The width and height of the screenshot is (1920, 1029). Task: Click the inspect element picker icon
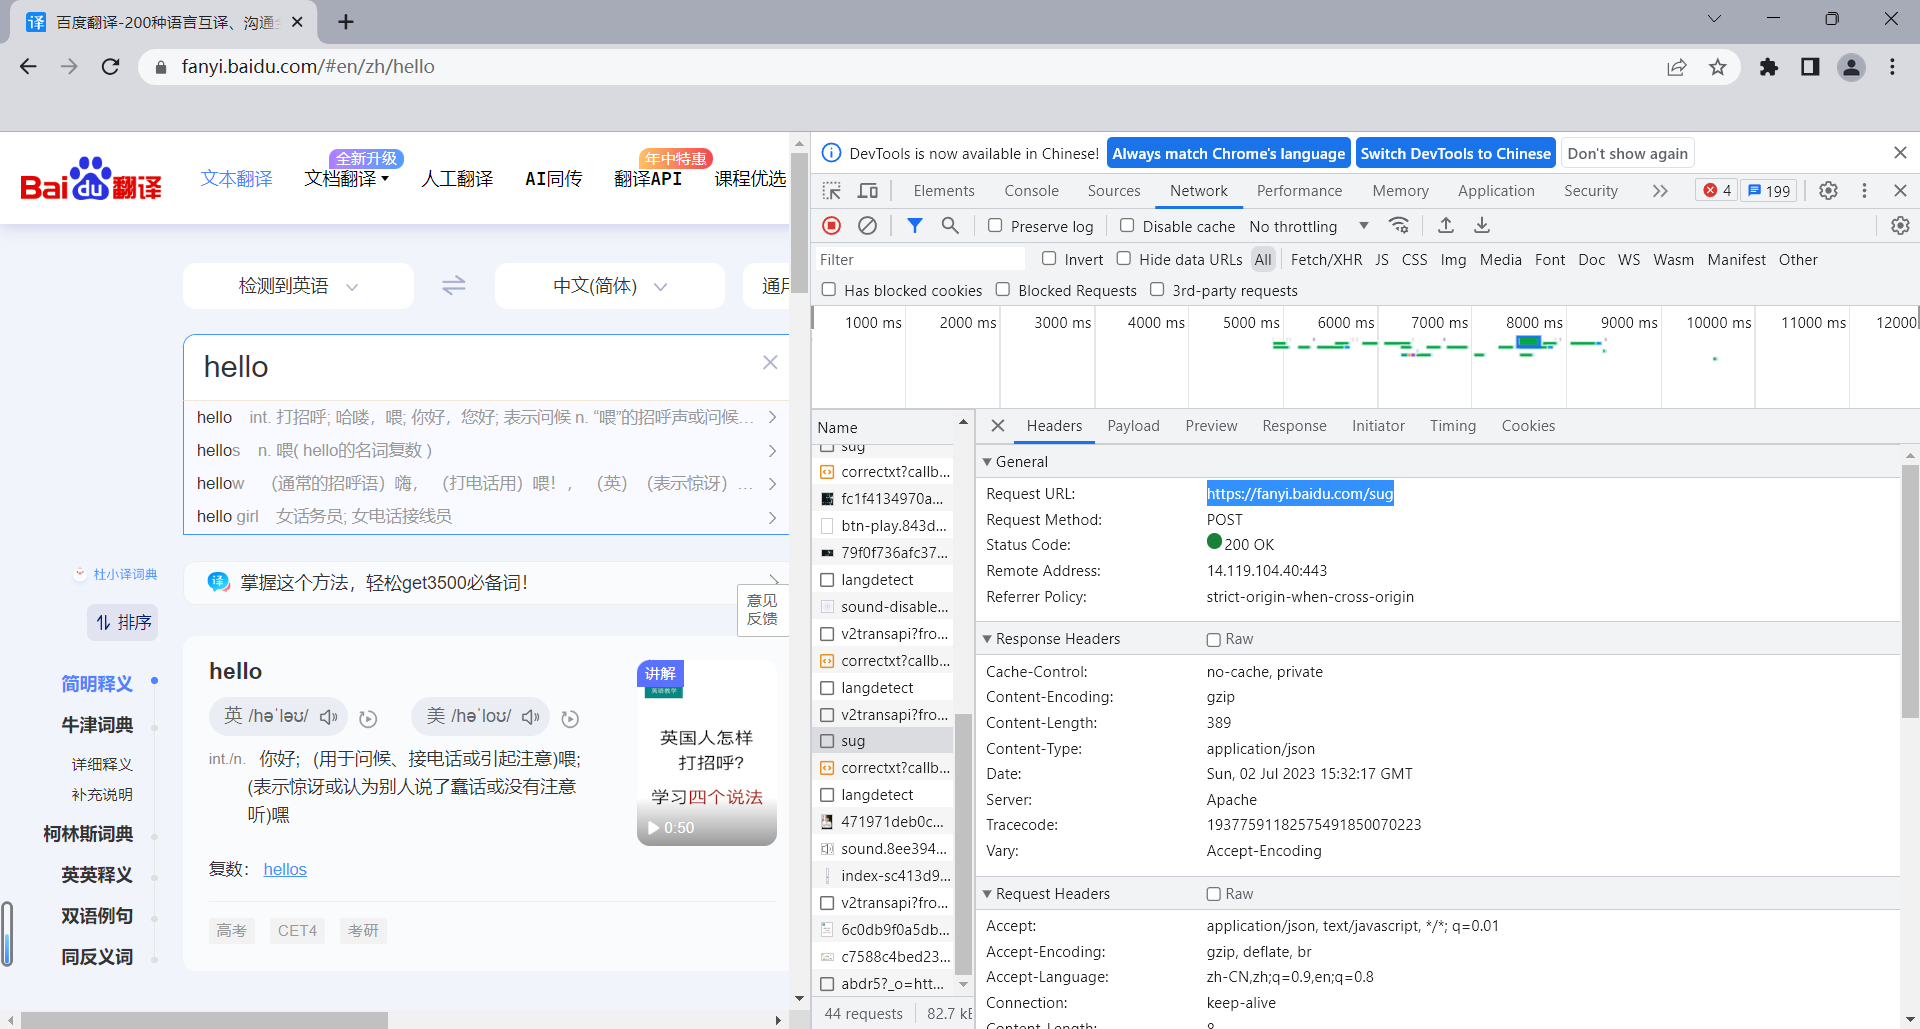tap(831, 191)
